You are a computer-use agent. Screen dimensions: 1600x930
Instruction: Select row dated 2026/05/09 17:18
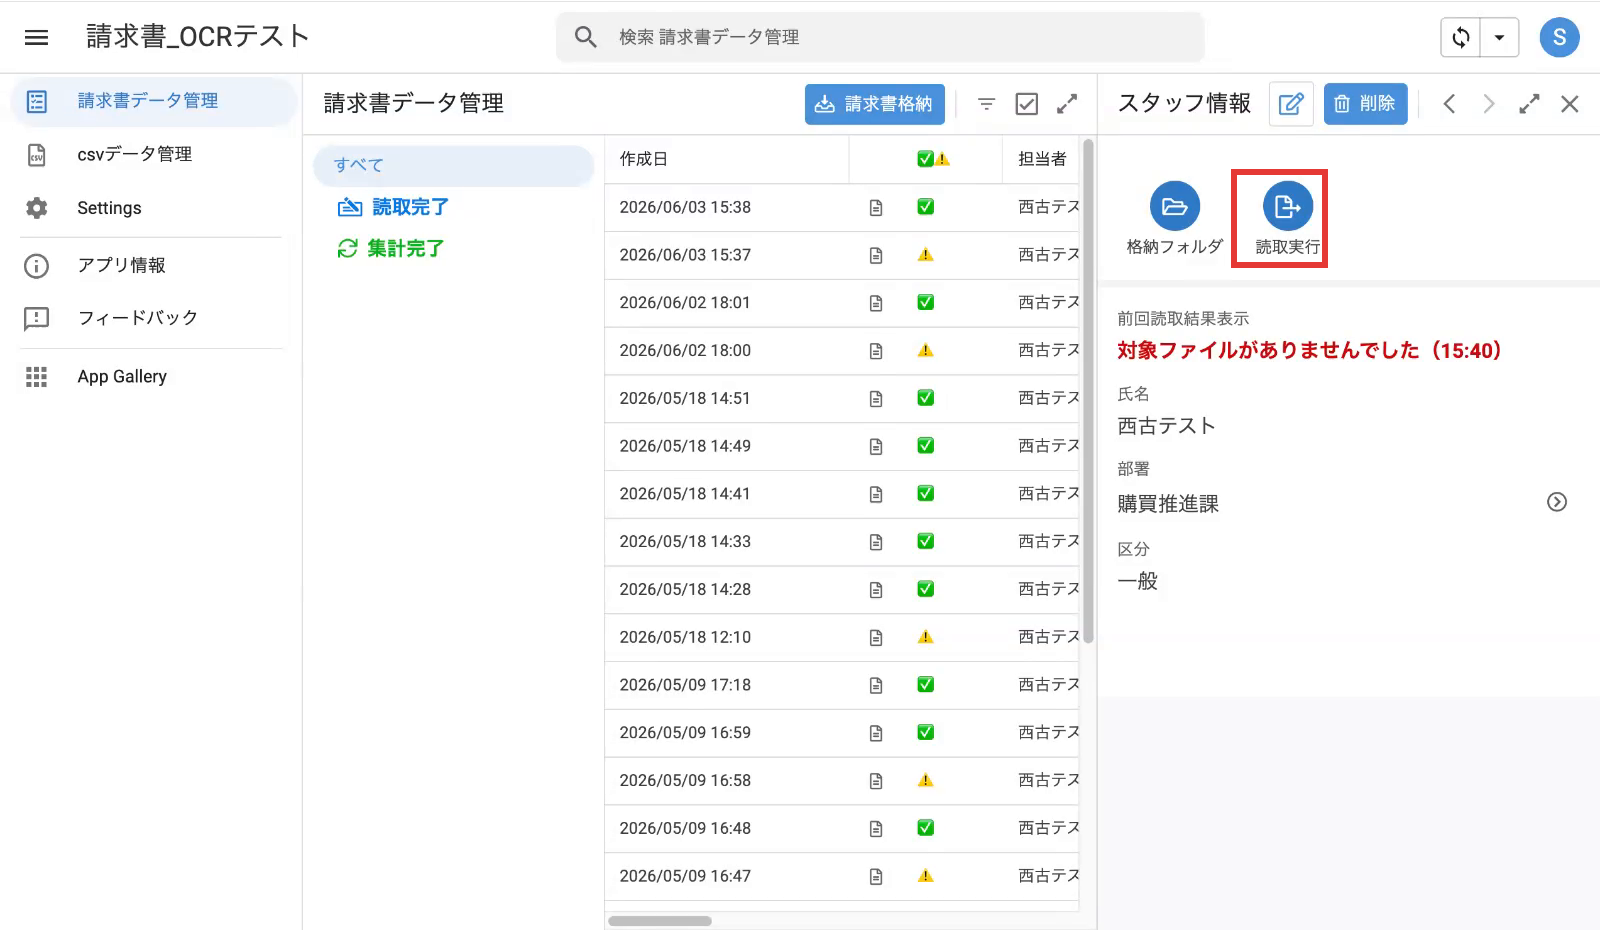click(842, 685)
